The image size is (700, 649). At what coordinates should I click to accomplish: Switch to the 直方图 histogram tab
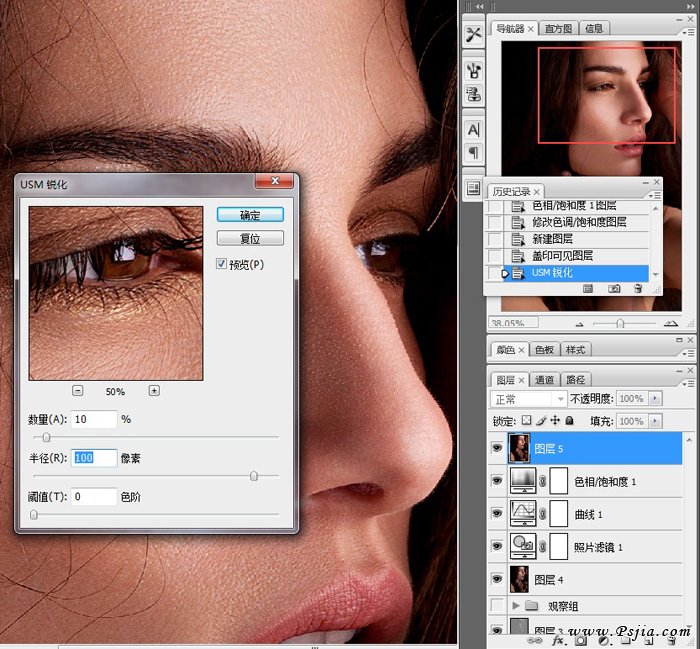pyautogui.click(x=558, y=29)
